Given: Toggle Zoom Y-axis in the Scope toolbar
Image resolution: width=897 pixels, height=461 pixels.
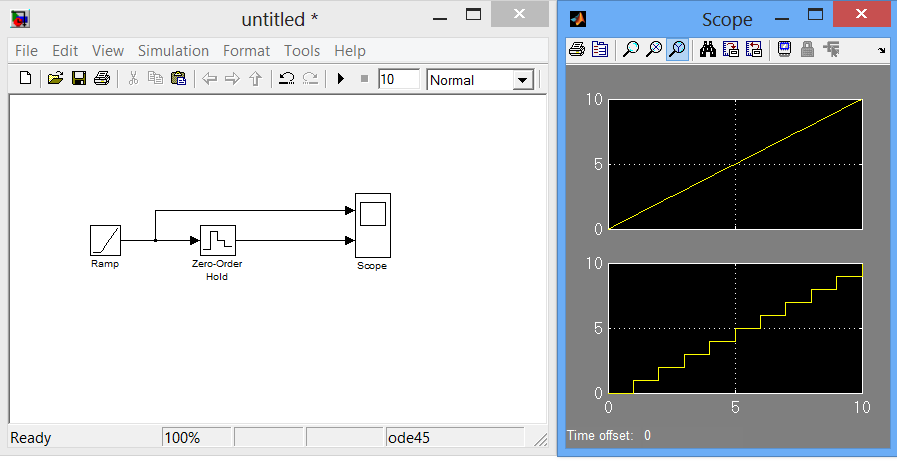Looking at the screenshot, I should (x=677, y=50).
